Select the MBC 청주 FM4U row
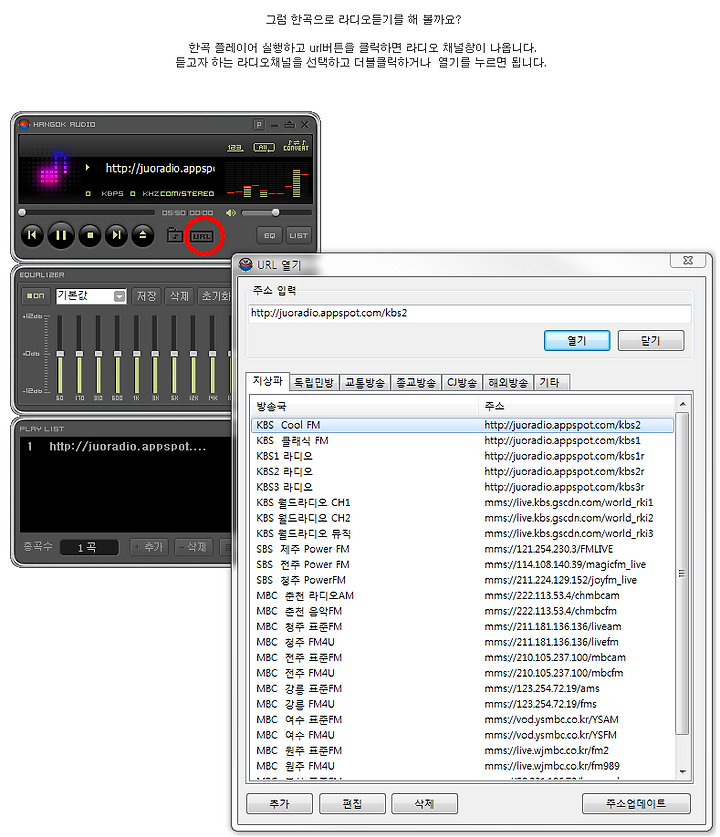 462,642
